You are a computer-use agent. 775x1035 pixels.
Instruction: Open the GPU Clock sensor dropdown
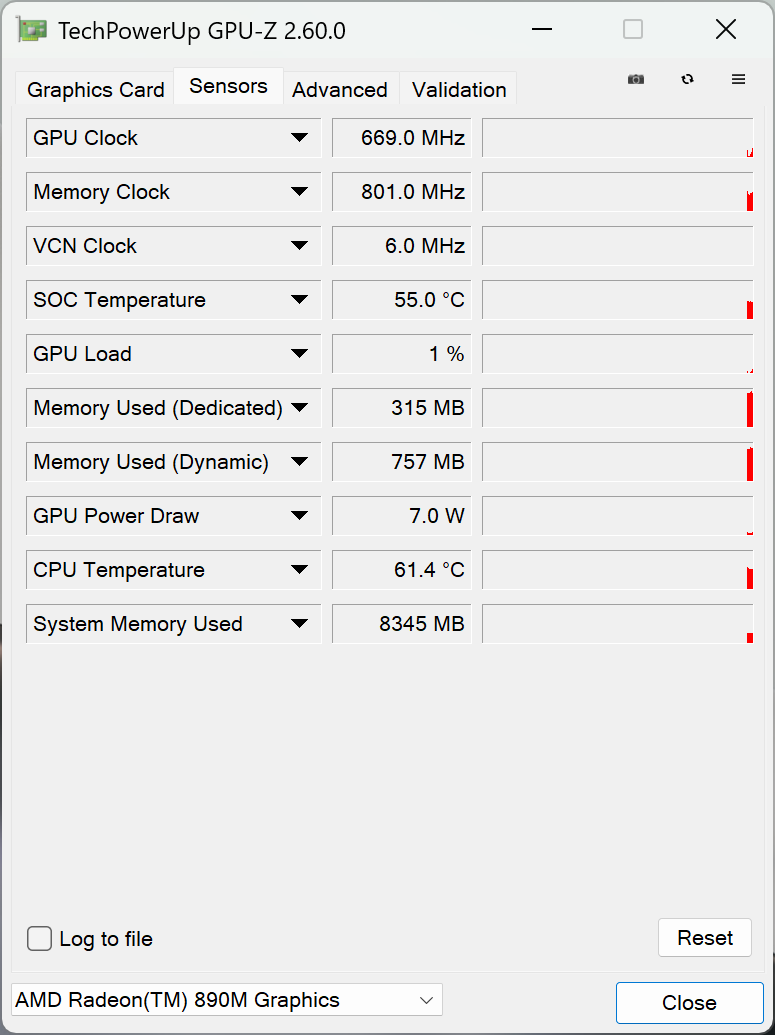(299, 137)
